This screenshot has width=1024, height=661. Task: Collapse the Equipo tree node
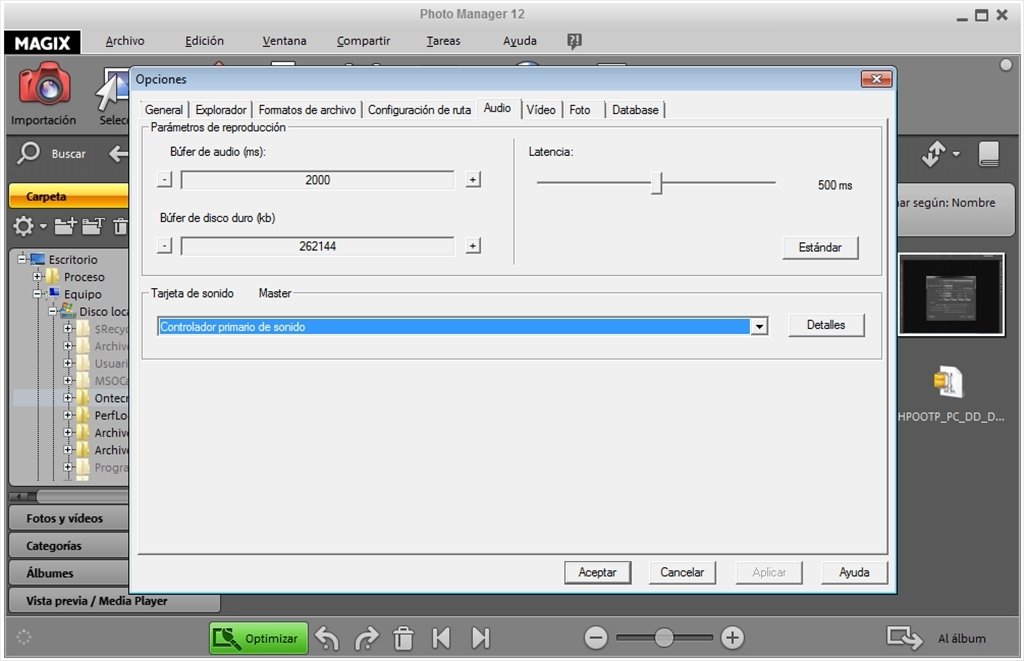tap(37, 294)
